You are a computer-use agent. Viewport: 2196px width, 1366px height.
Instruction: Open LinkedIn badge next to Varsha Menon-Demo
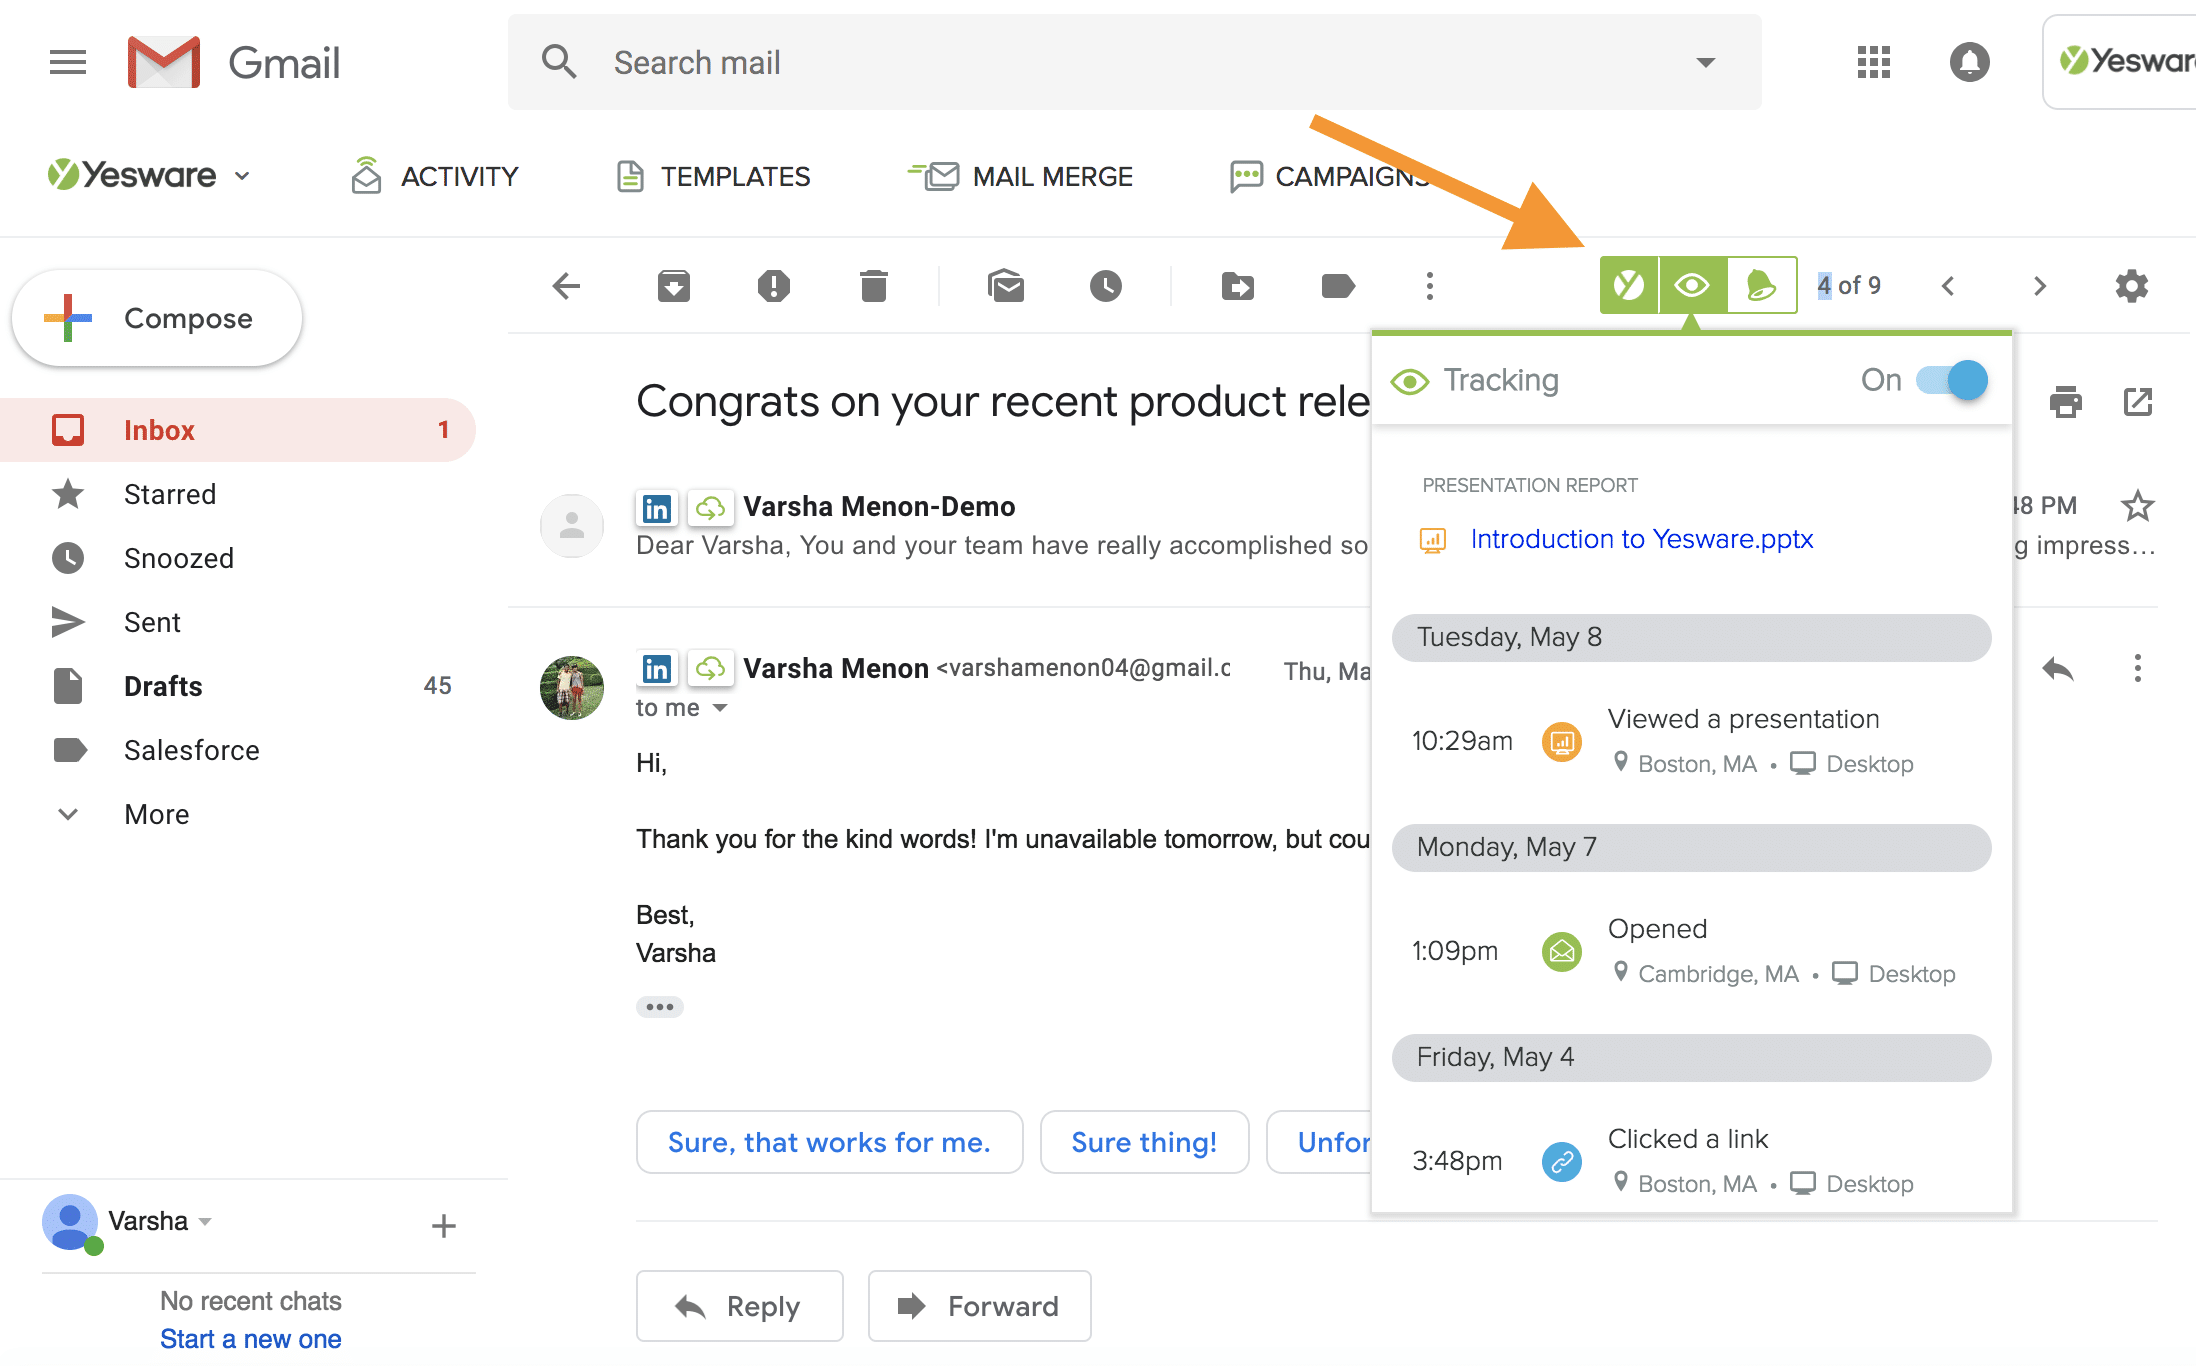tap(657, 508)
